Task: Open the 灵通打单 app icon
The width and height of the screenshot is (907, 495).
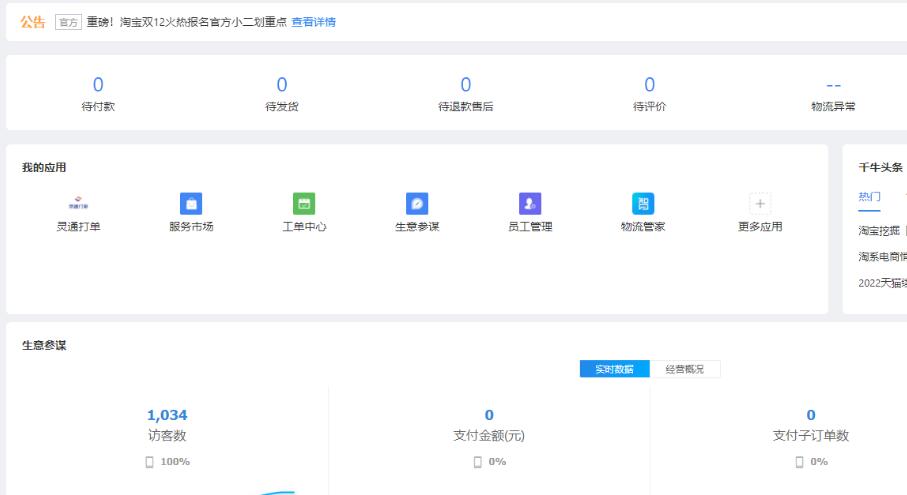Action: tap(78, 204)
